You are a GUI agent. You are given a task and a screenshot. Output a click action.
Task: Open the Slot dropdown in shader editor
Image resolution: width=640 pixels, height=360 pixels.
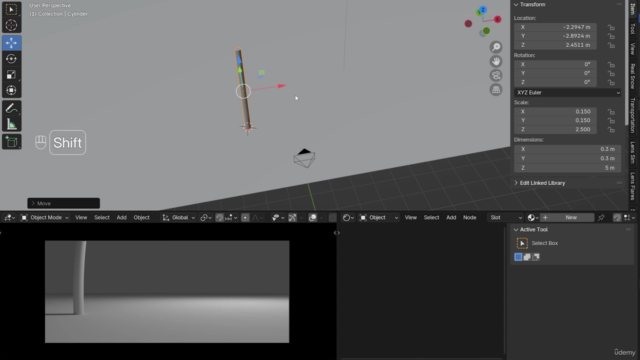point(506,218)
